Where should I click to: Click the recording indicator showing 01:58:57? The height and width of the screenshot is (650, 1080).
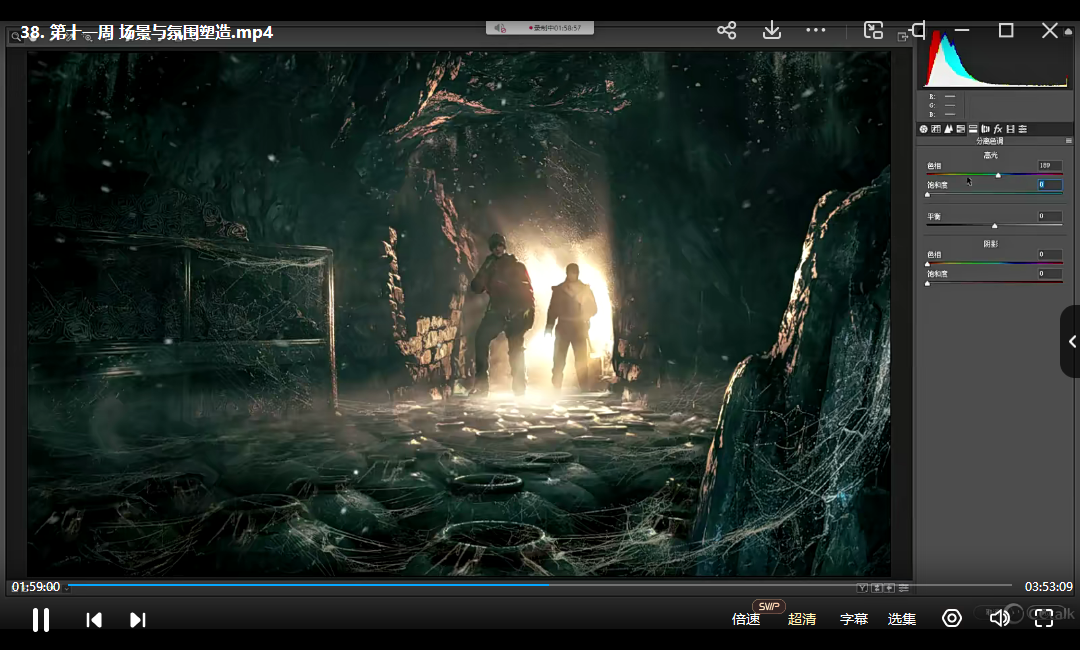click(x=540, y=28)
